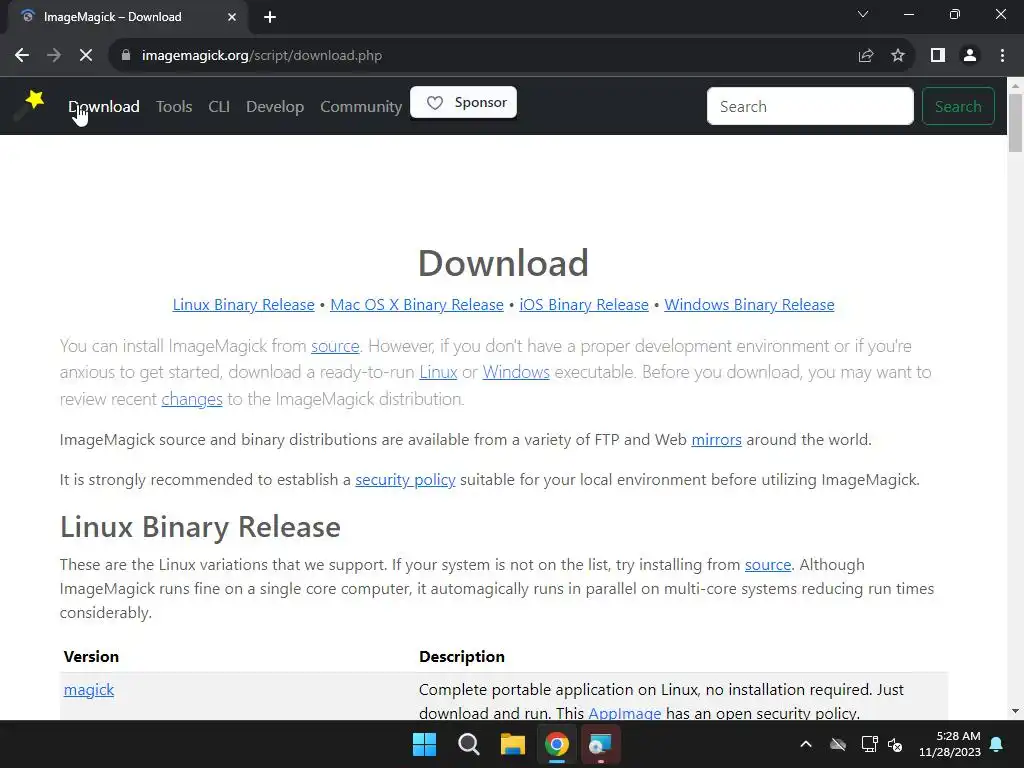The image size is (1024, 768).
Task: Open the 'source' link in the intro paragraph
Action: (x=335, y=345)
